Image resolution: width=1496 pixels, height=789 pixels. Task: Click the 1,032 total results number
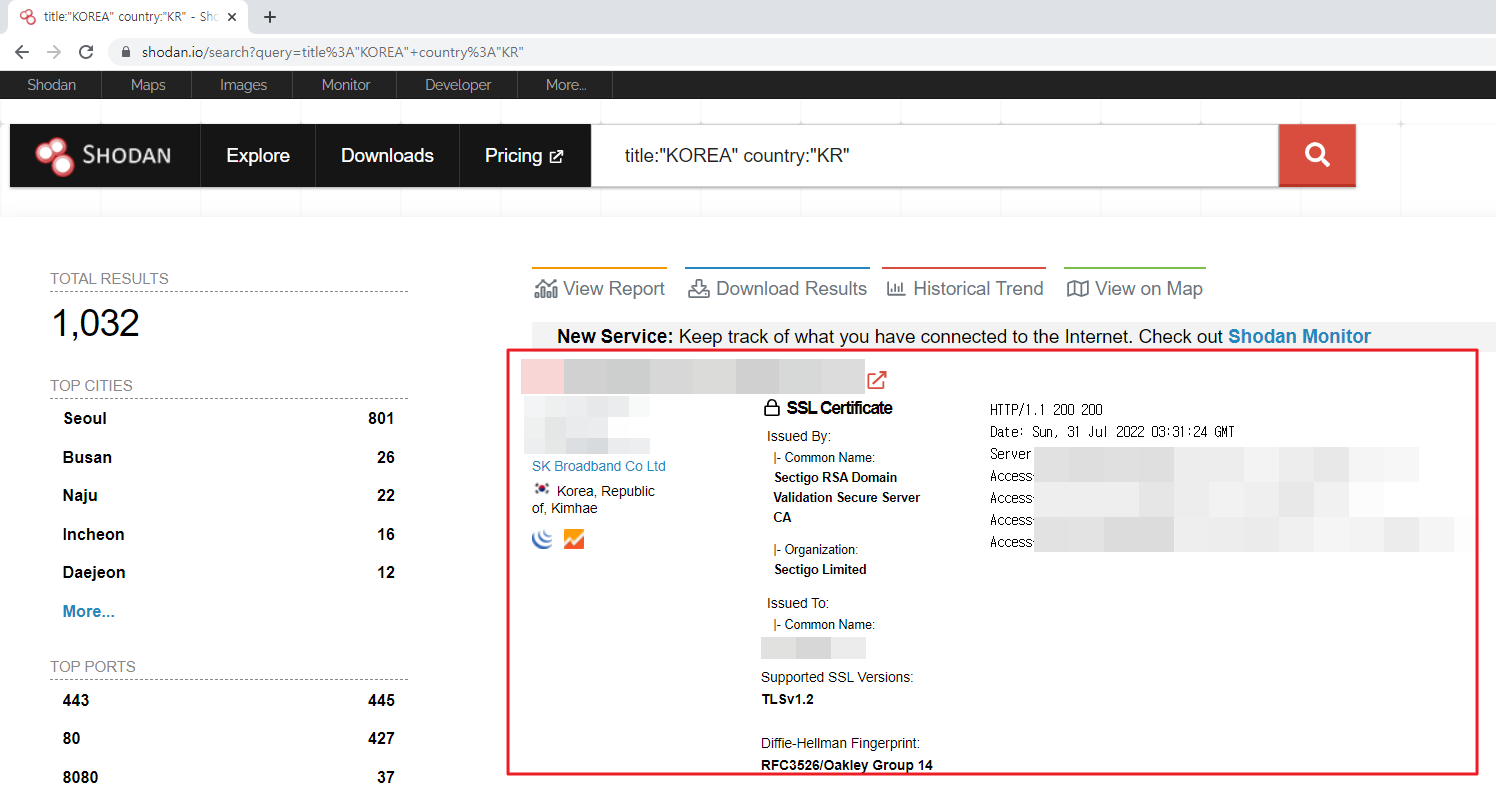95,322
